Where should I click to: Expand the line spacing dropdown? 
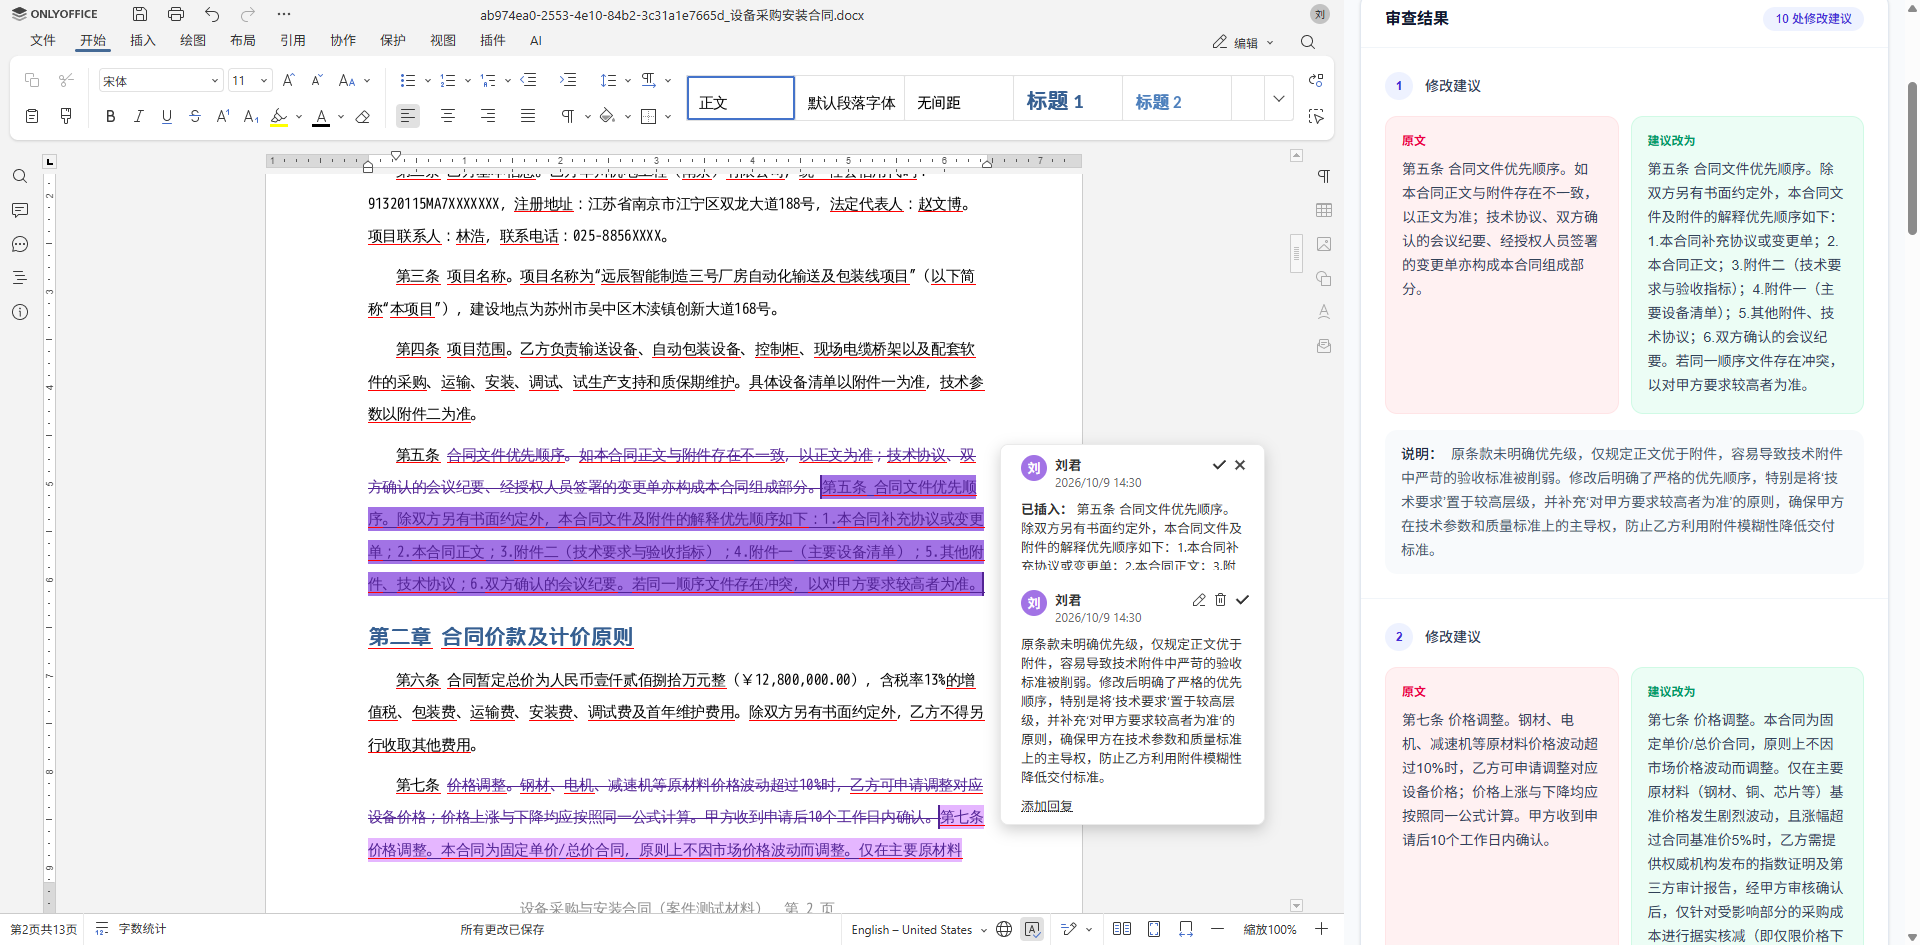(x=628, y=81)
